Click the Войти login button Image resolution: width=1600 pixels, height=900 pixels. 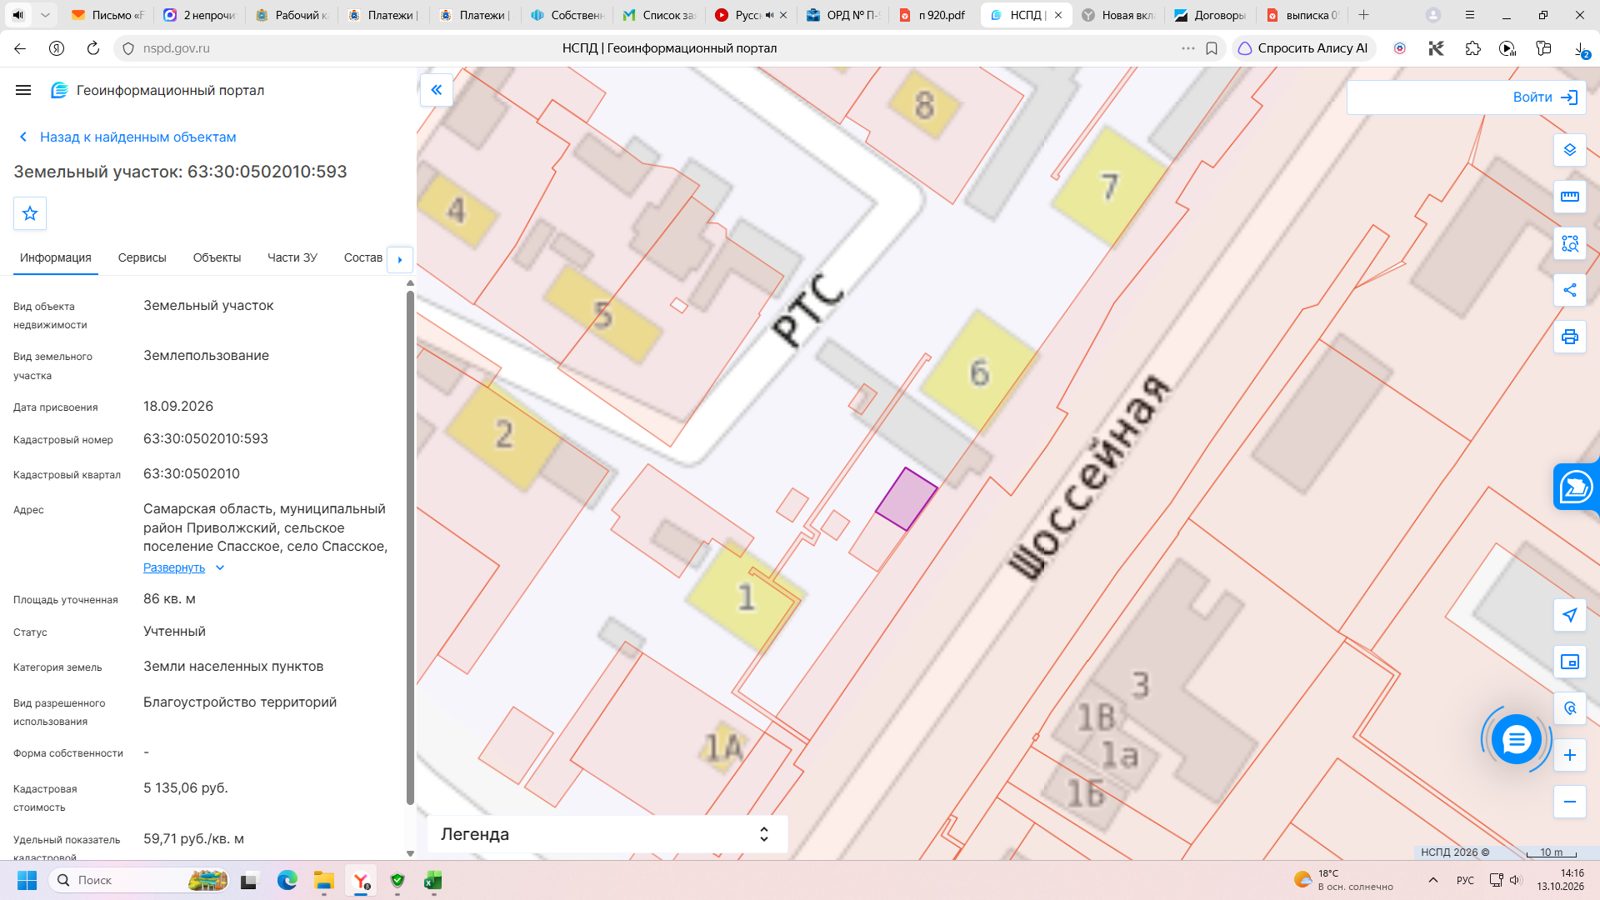(1544, 97)
